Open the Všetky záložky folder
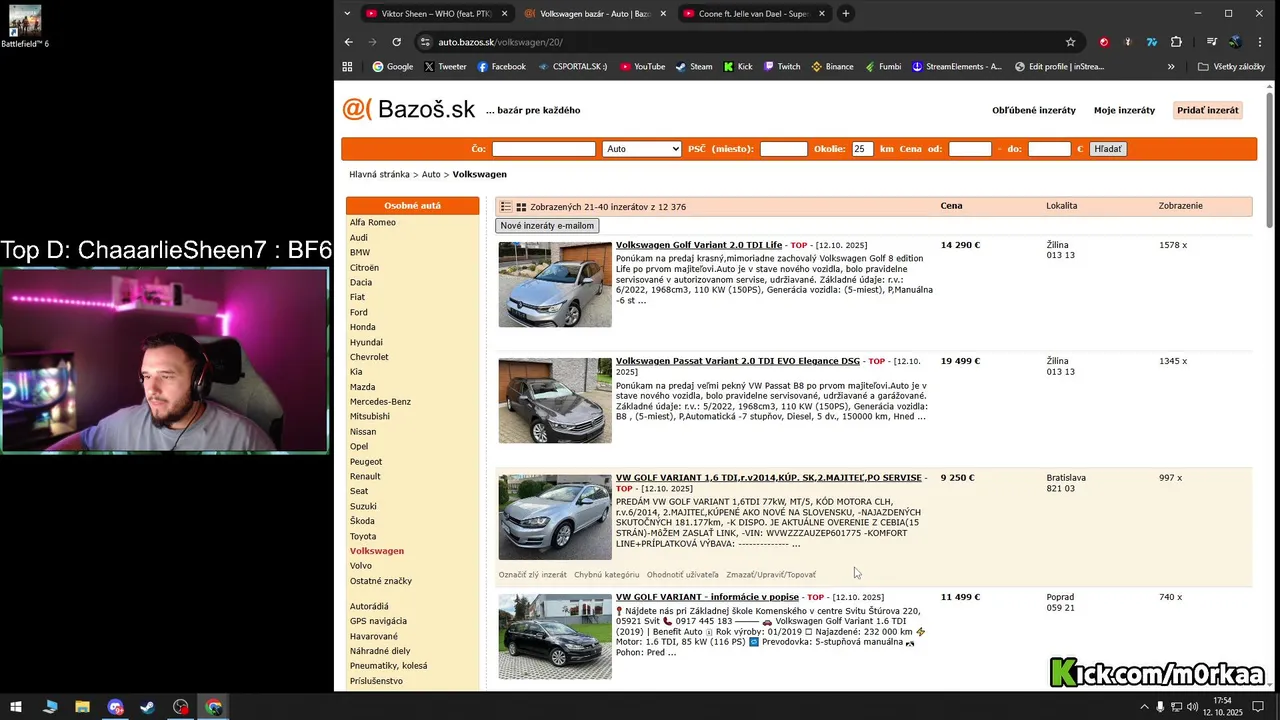Viewport: 1280px width, 720px height. 1231,67
